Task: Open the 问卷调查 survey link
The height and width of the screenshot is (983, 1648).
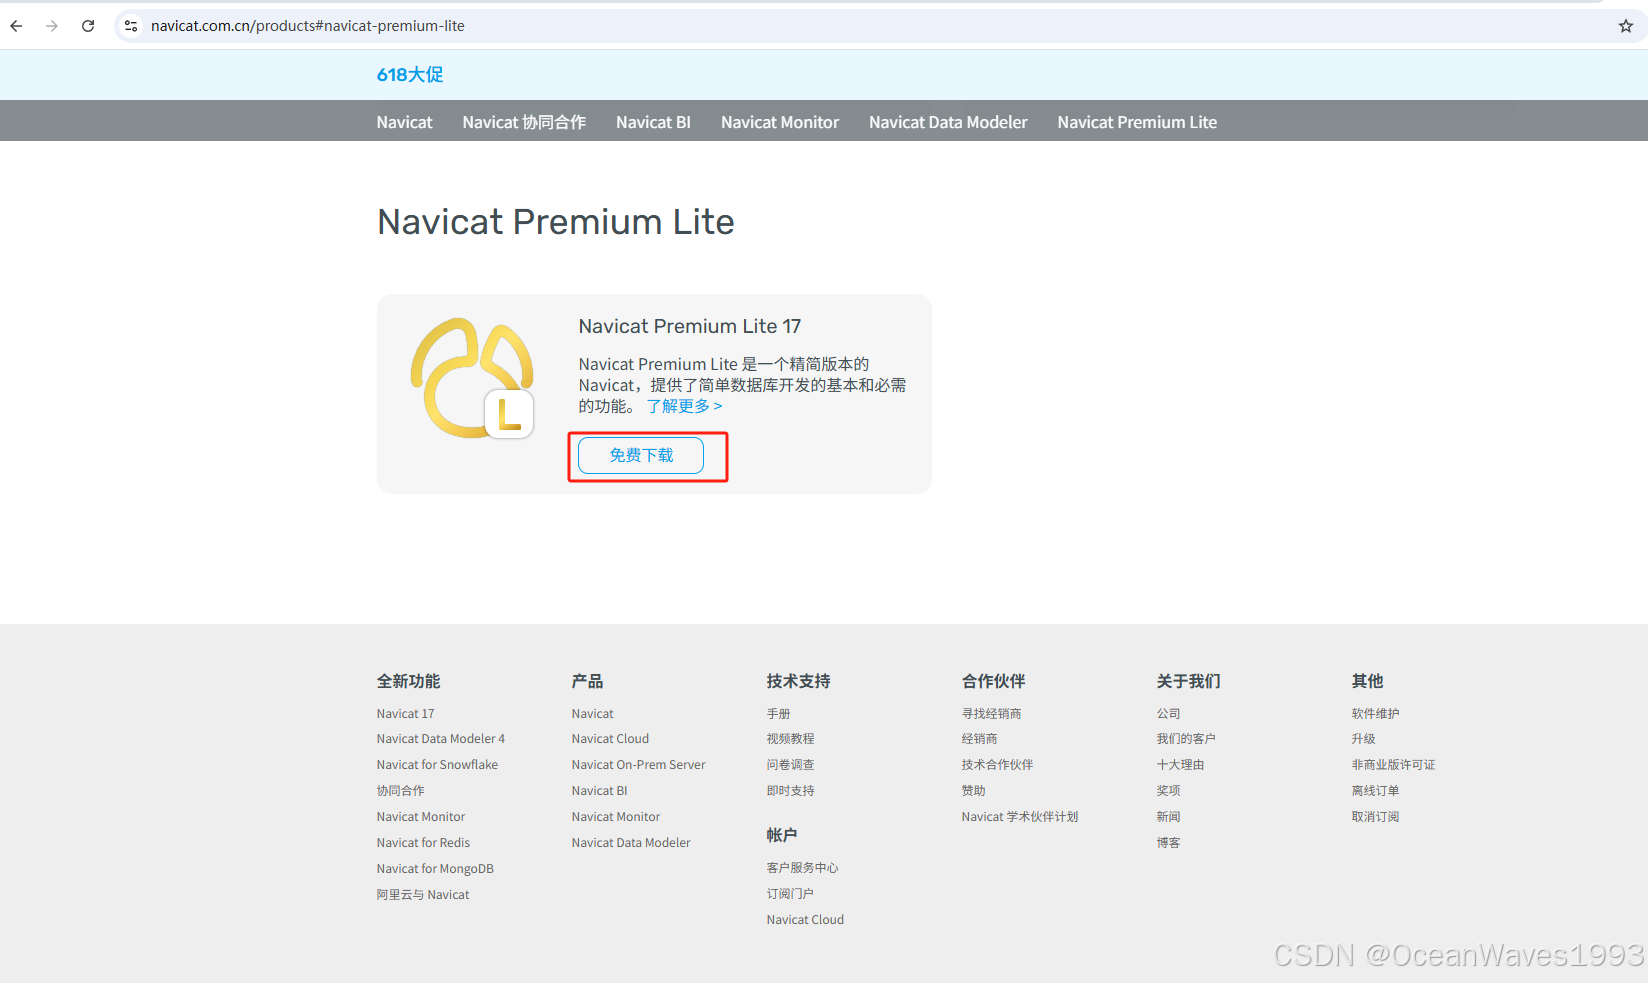Action: point(790,765)
